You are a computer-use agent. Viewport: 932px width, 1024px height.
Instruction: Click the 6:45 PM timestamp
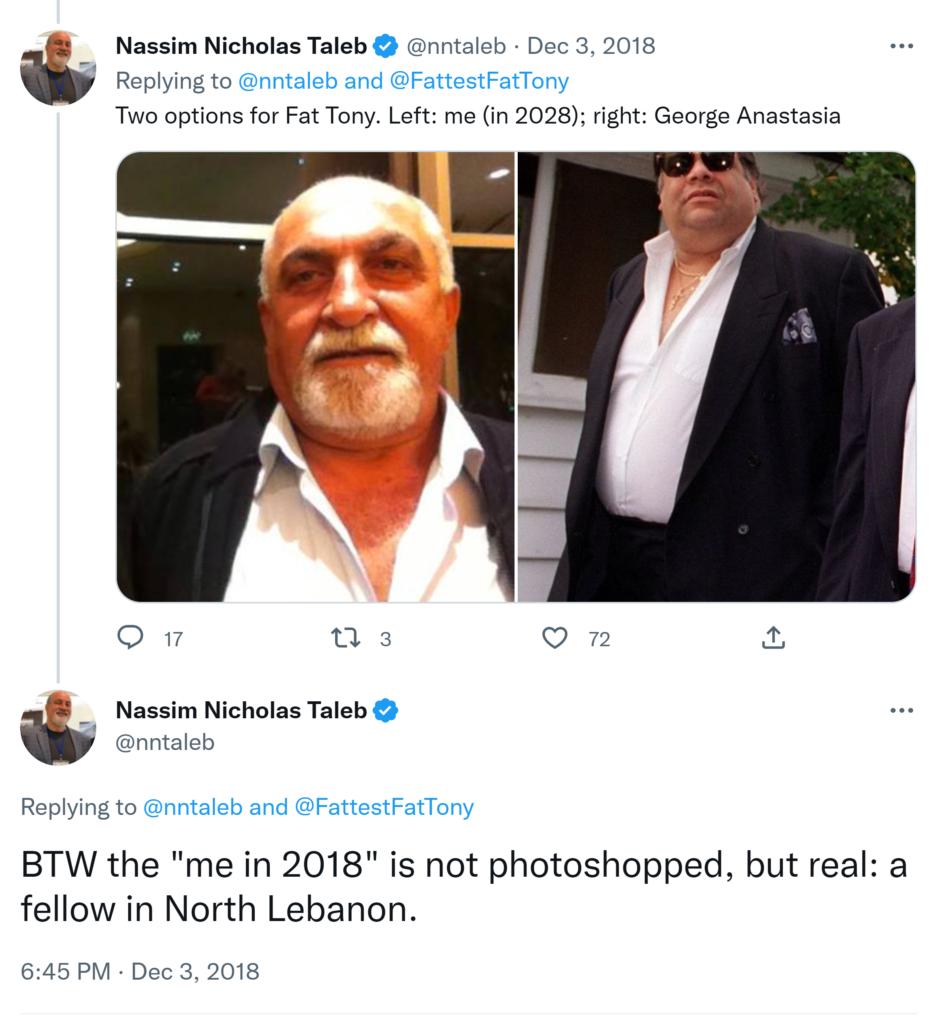pyautogui.click(x=66, y=971)
